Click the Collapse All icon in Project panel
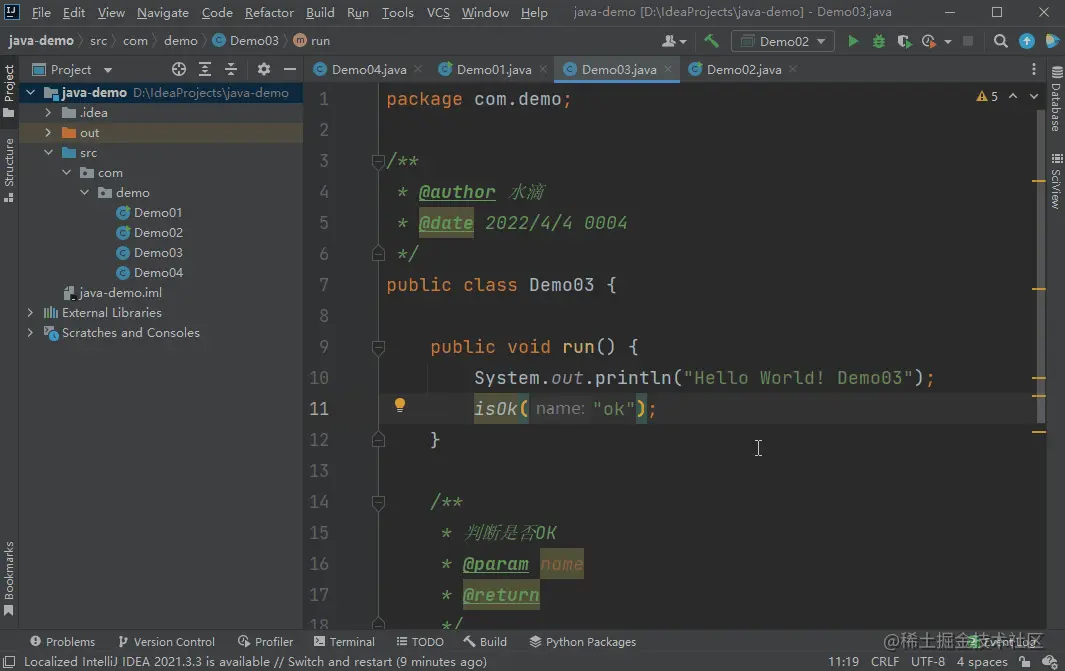This screenshot has height=671, width=1065. (x=231, y=69)
